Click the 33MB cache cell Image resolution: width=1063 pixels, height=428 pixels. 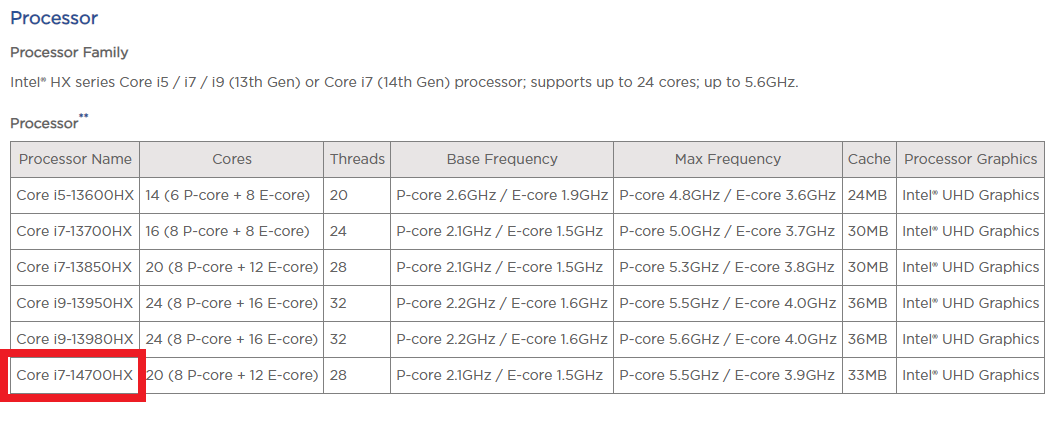869,375
